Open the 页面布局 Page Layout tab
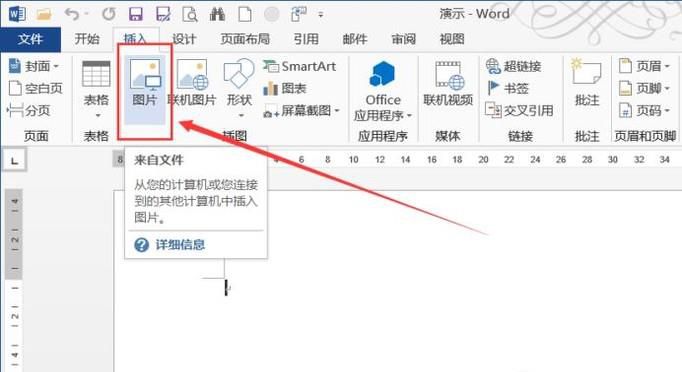The height and width of the screenshot is (372, 682). (245, 39)
